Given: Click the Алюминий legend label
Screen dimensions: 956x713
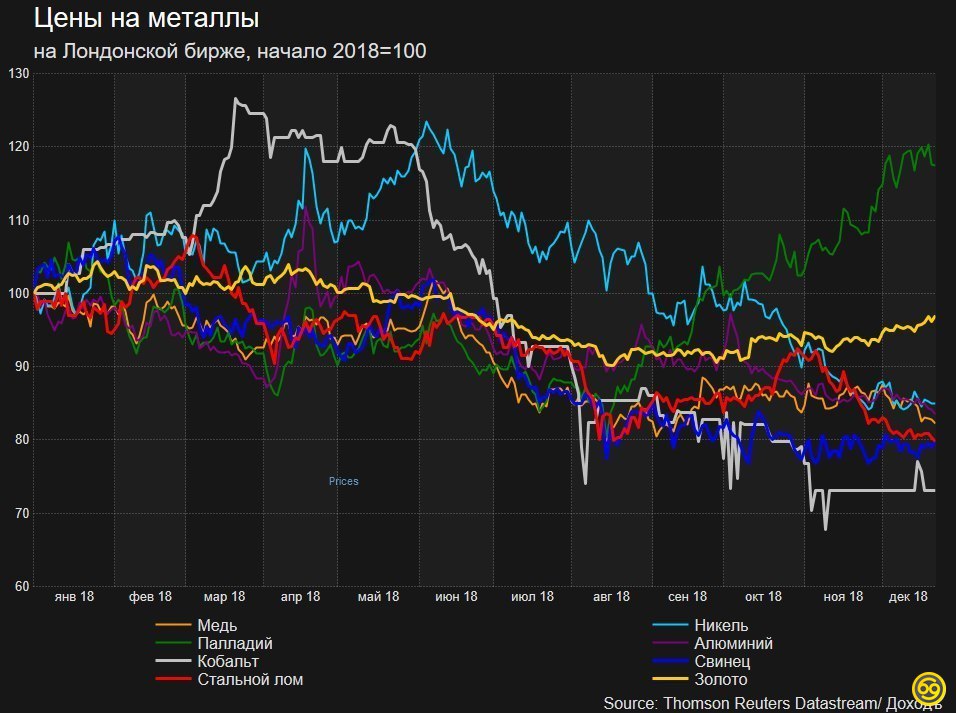Looking at the screenshot, I should pos(733,643).
